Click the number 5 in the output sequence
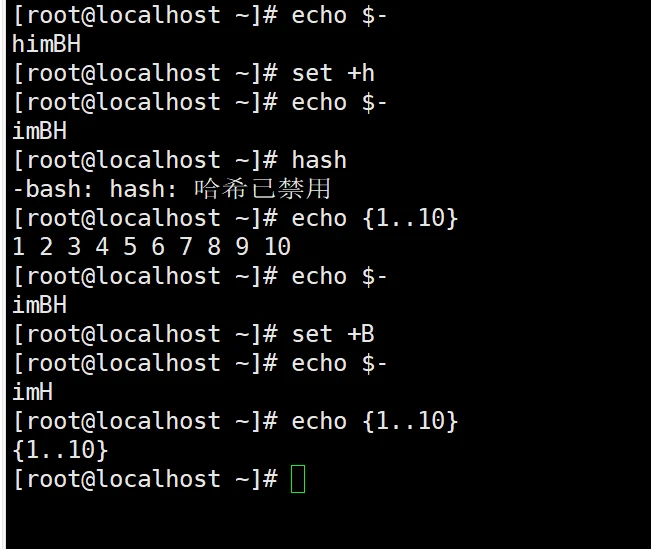 coord(130,247)
